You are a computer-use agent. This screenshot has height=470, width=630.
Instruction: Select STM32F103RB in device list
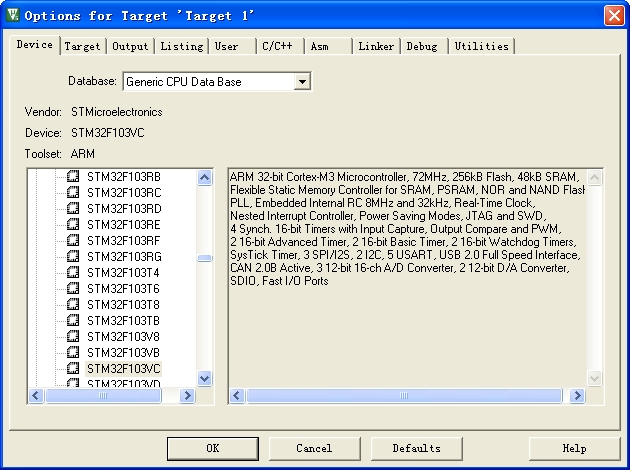pyautogui.click(x=124, y=177)
